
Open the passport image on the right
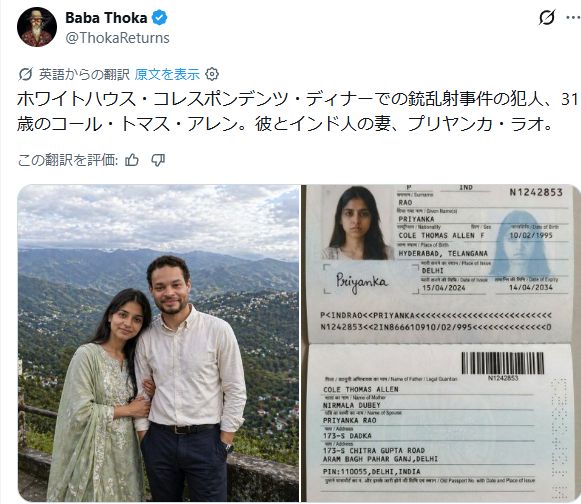point(441,343)
